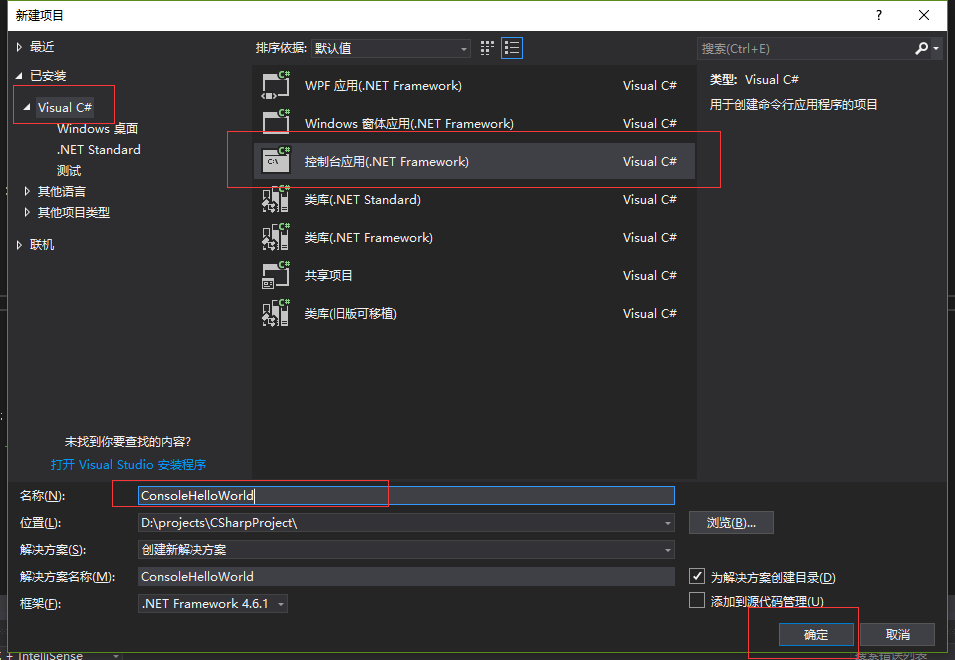
Task: Select 类库(旧版可移植) template text
Action: point(350,314)
